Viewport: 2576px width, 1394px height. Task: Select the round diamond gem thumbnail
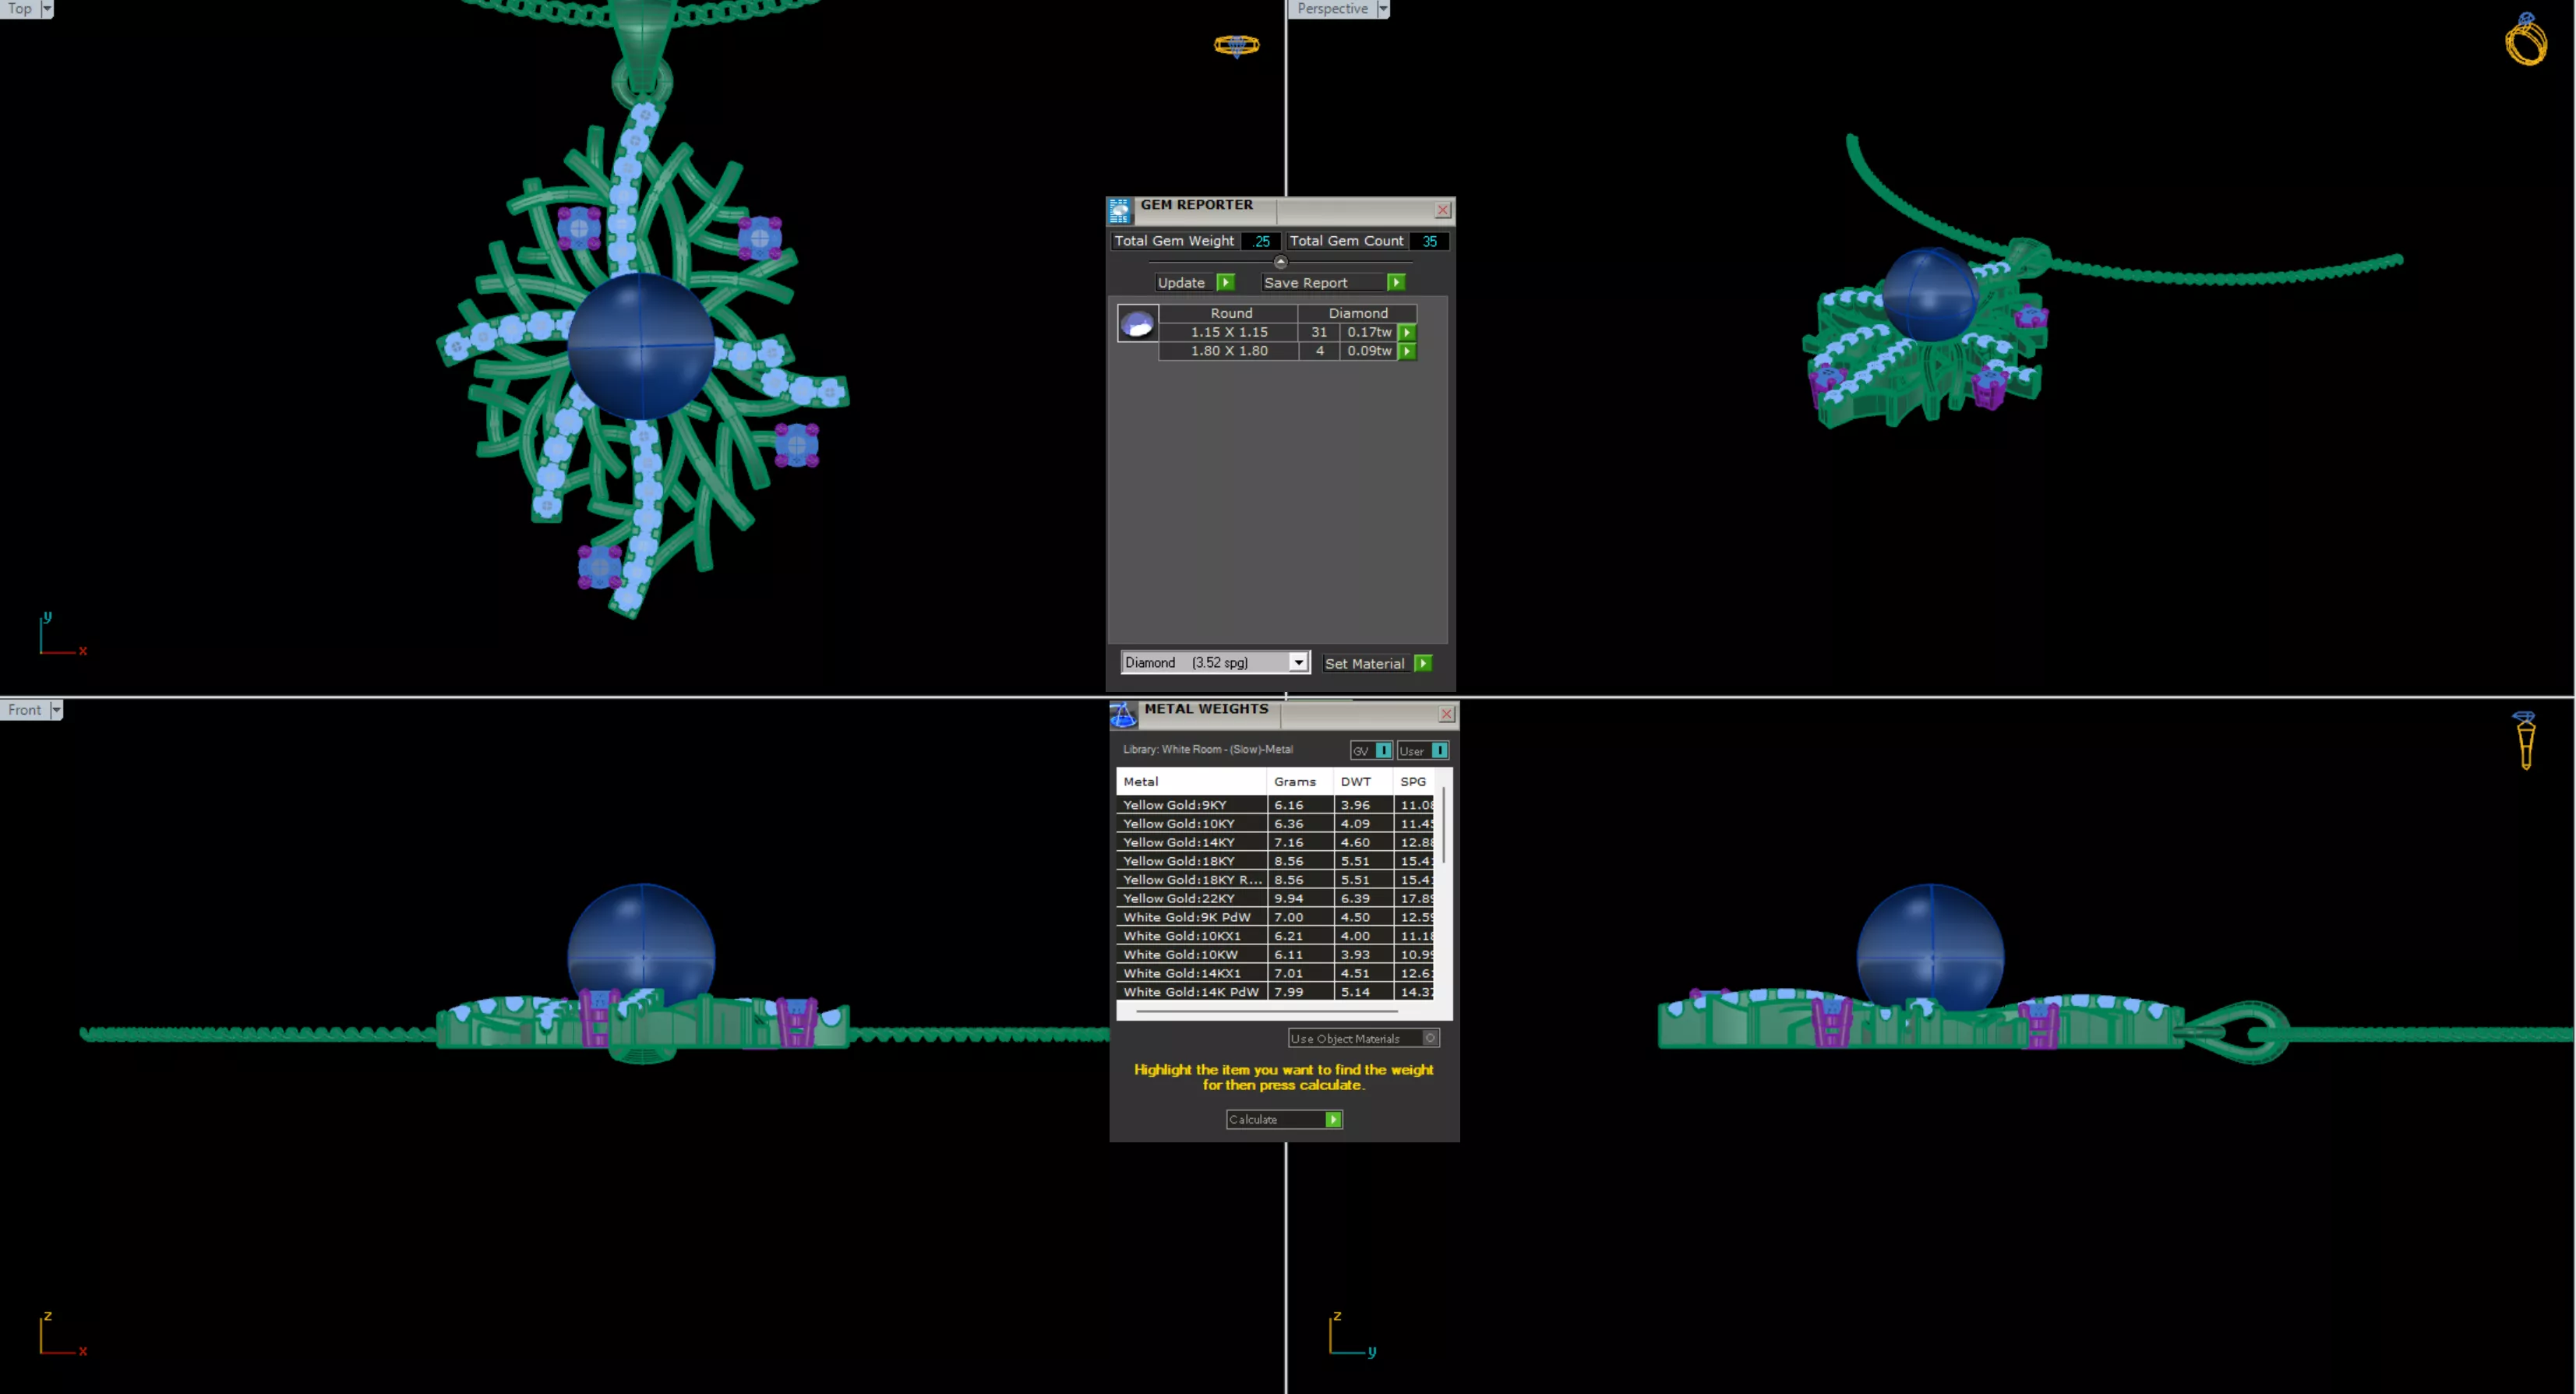click(1137, 324)
